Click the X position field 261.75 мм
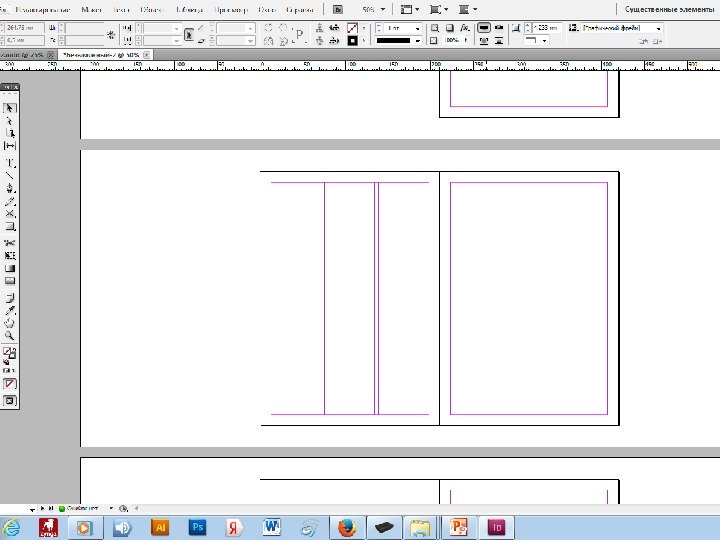720x540 pixels. (x=24, y=28)
